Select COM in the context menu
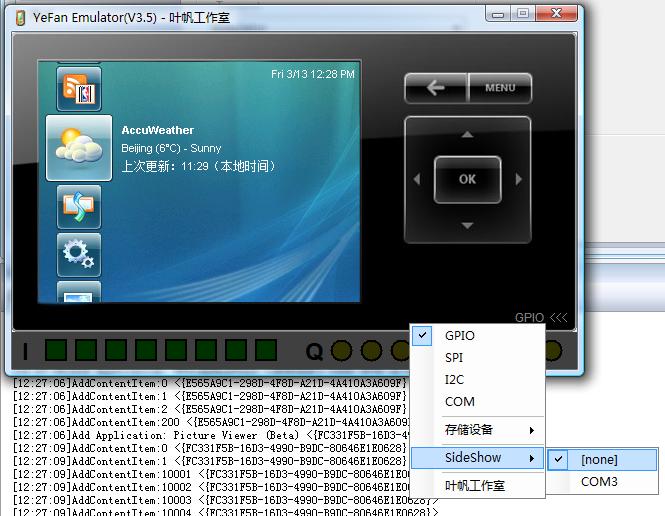The height and width of the screenshot is (516, 665). coord(478,402)
